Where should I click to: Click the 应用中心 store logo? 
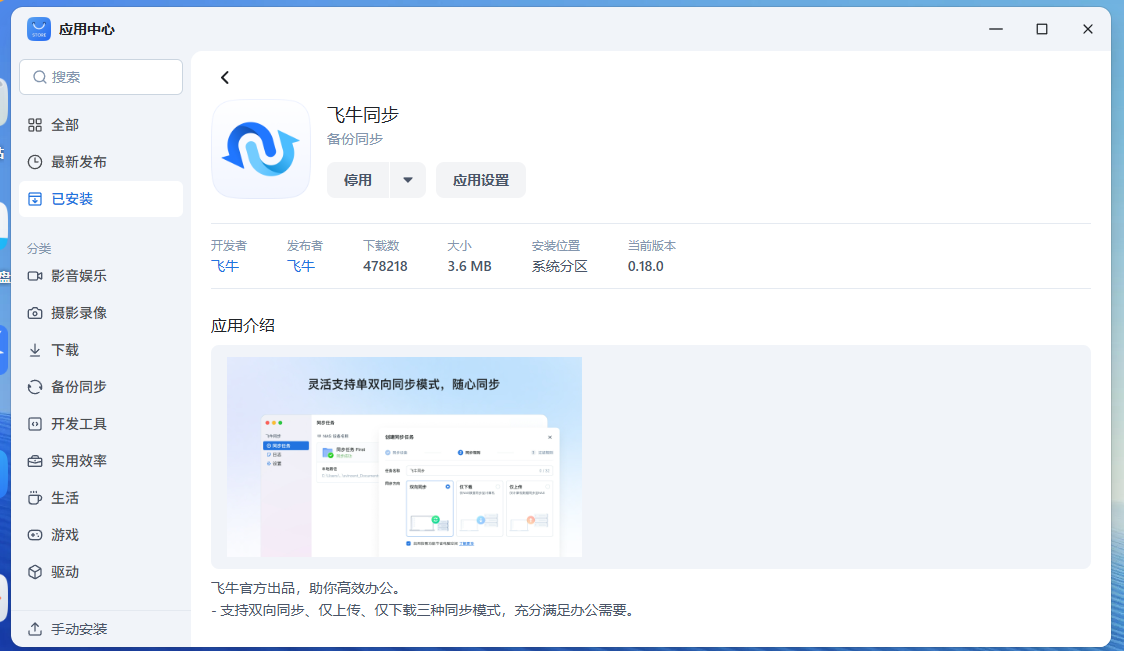[38, 29]
